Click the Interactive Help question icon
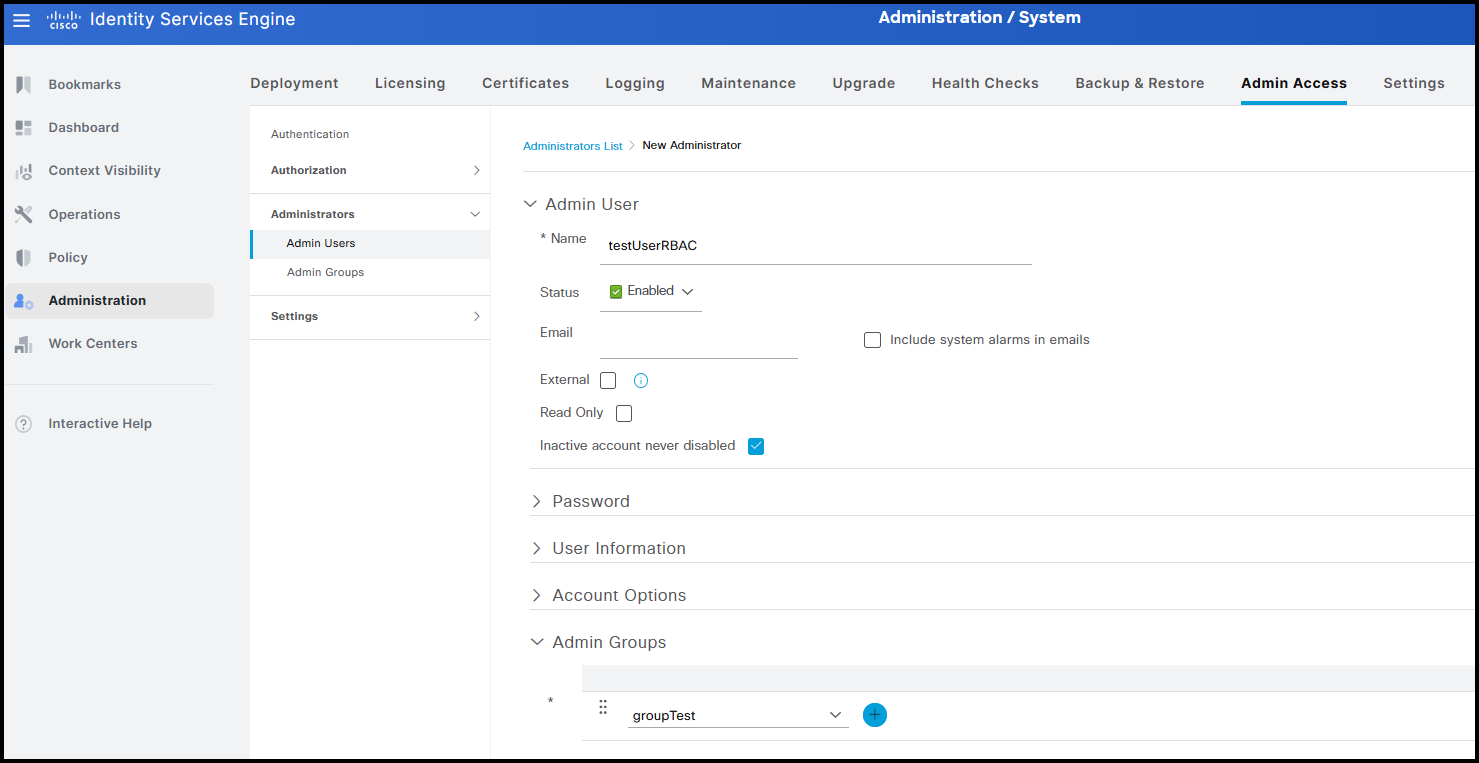Image resolution: width=1479 pixels, height=763 pixels. pos(24,424)
